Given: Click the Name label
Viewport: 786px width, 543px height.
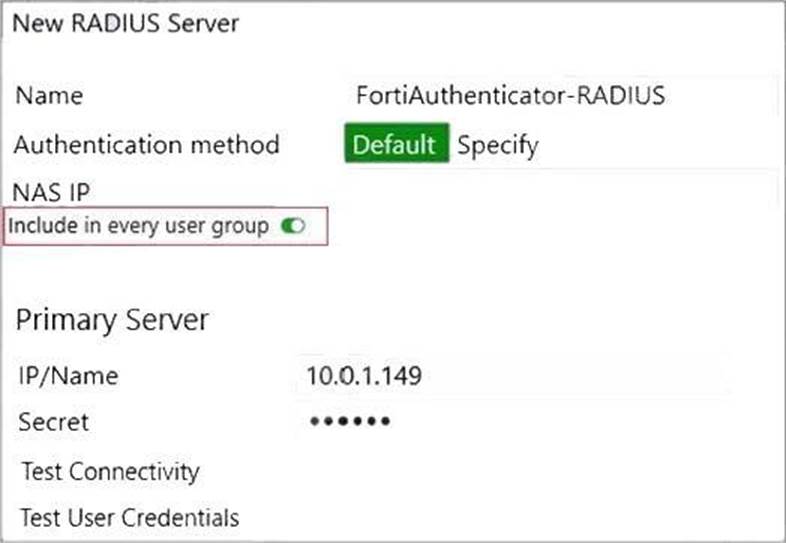Looking at the screenshot, I should tap(50, 97).
